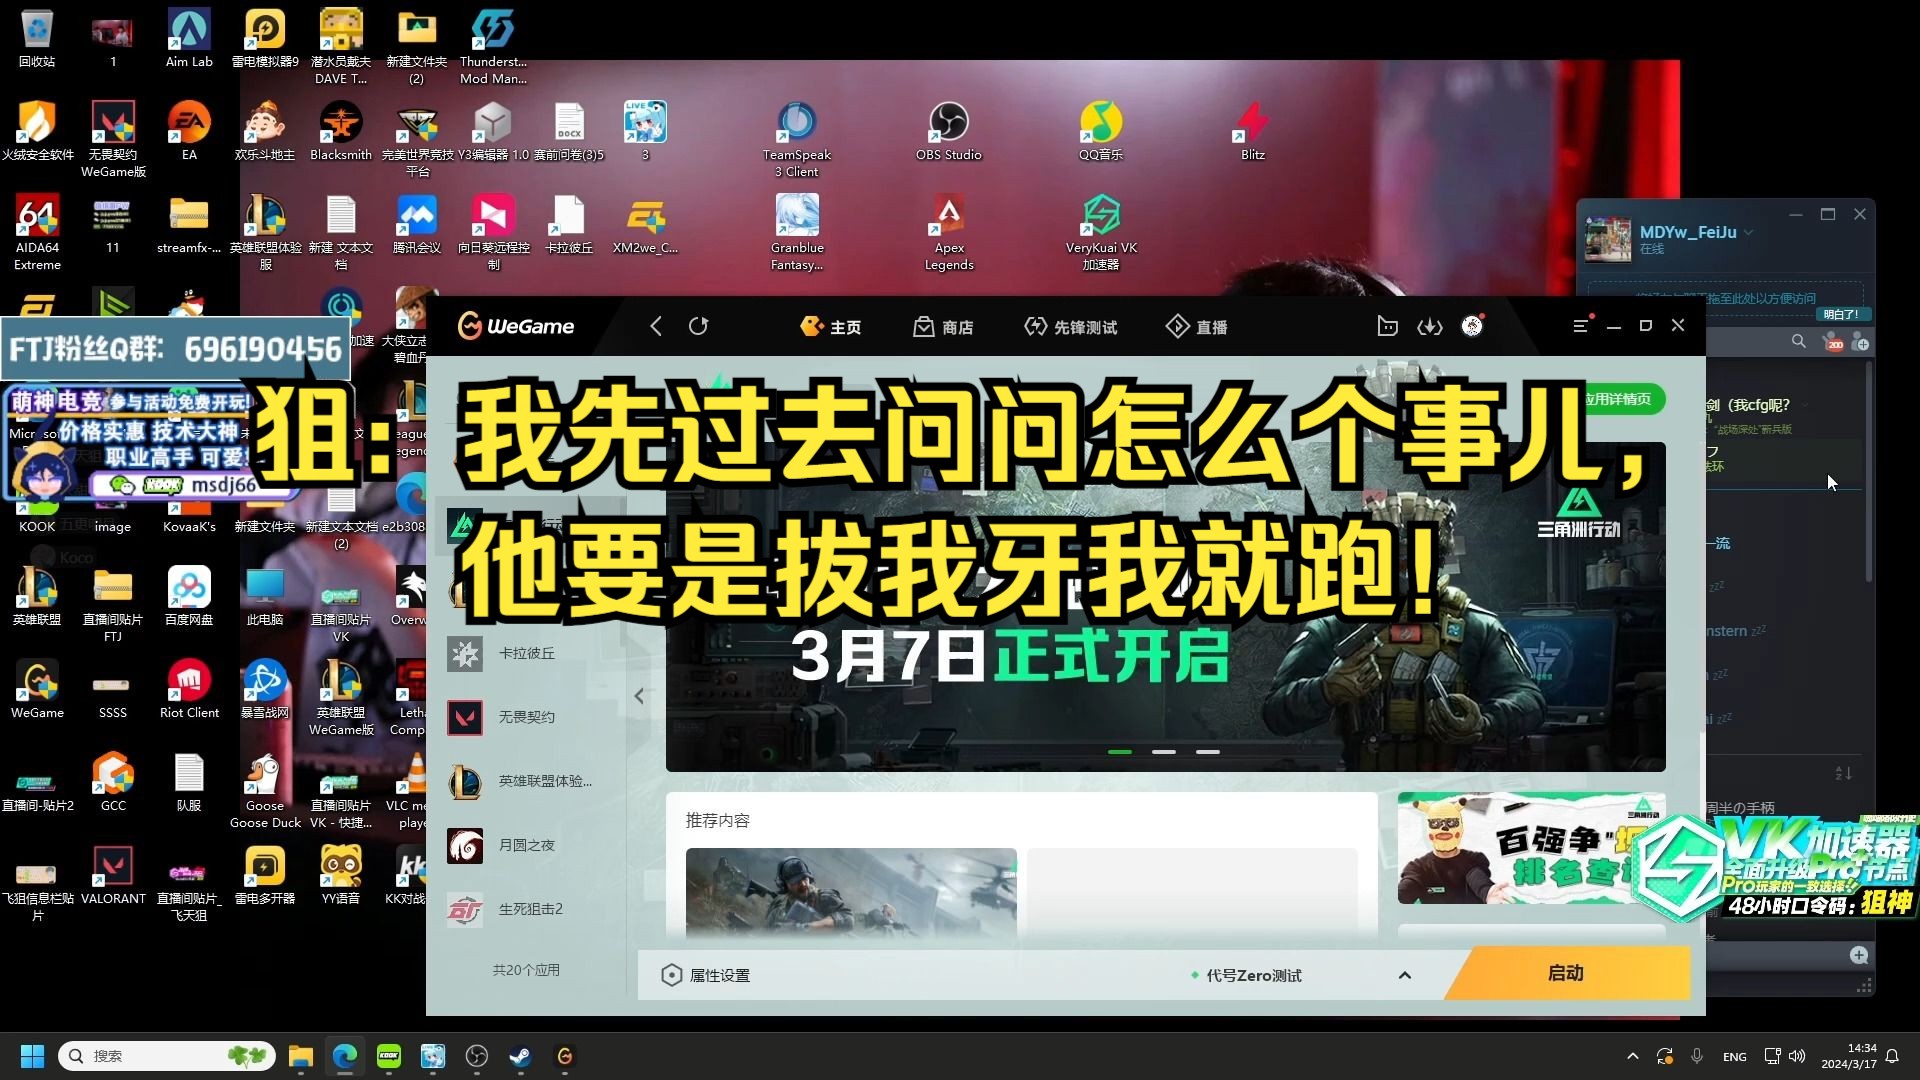Viewport: 1920px width, 1080px height.
Task: Click add icon in chat window
Action: [x=1861, y=343]
